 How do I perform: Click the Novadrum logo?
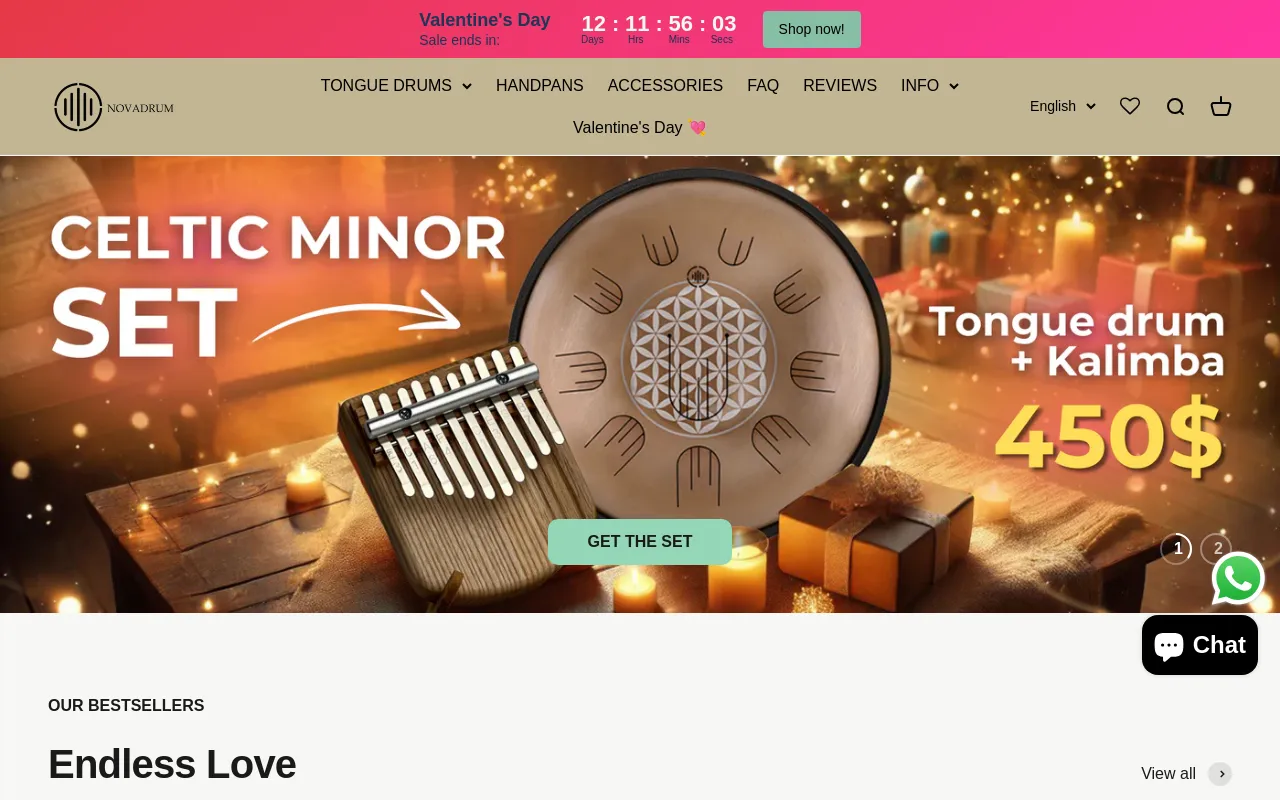(114, 107)
